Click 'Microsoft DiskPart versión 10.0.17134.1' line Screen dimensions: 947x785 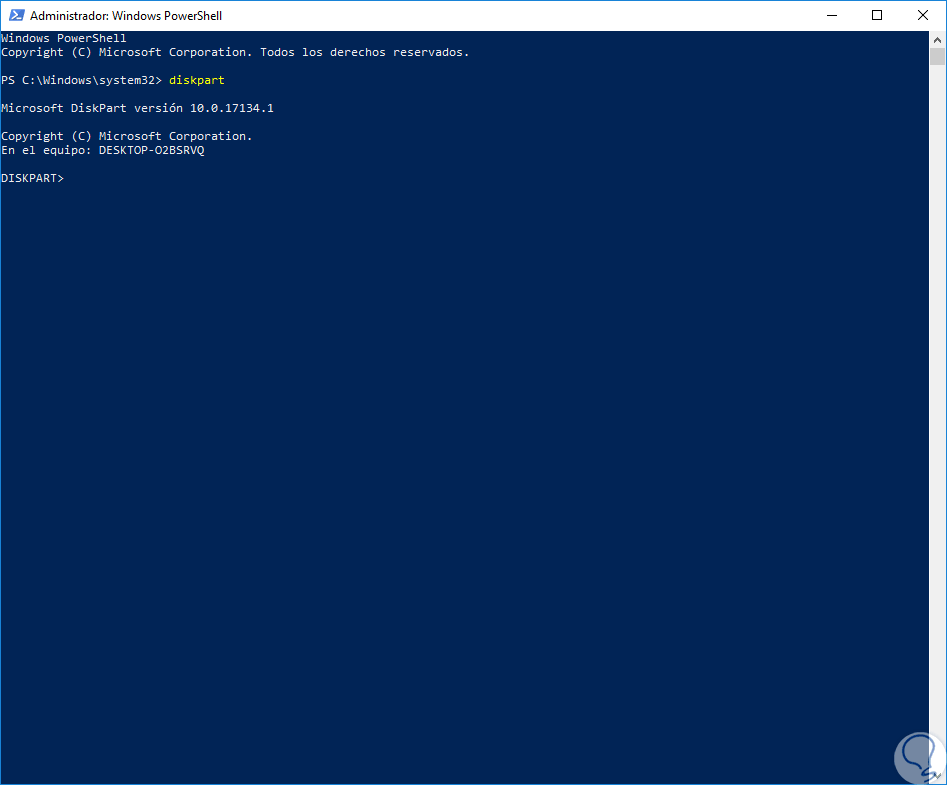tap(137, 108)
